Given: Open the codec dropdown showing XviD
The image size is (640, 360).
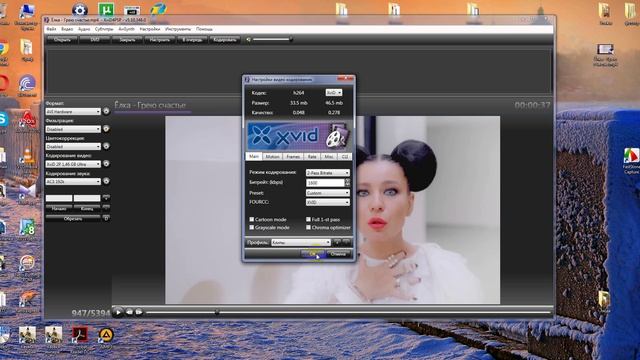Looking at the screenshot, I should click(x=333, y=93).
